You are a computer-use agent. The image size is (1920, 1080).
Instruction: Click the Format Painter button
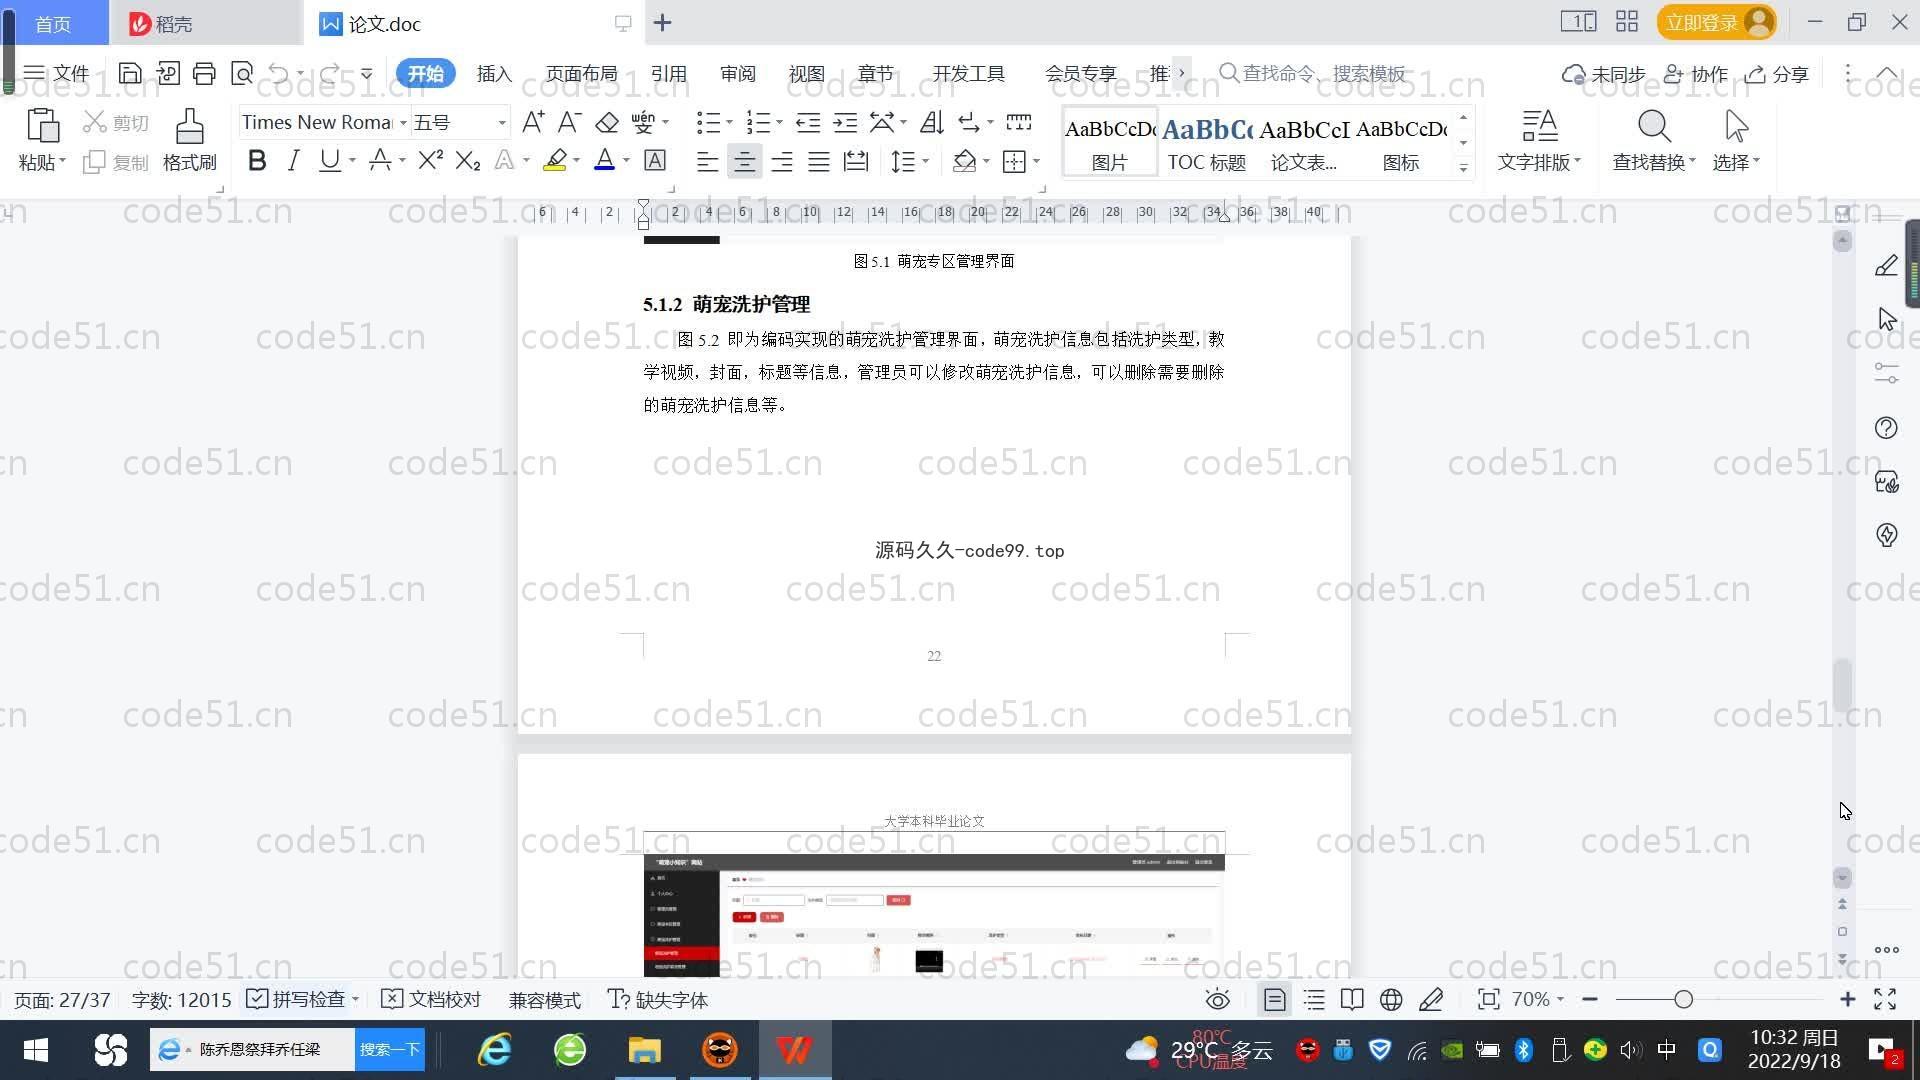(190, 140)
